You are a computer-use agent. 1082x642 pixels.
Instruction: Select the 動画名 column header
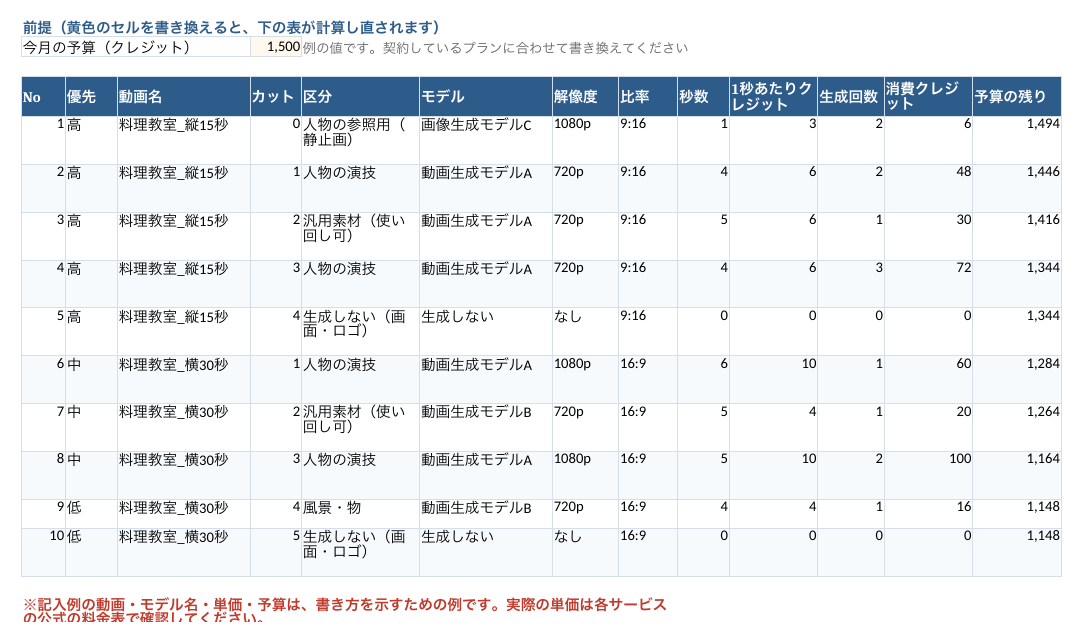pos(184,97)
